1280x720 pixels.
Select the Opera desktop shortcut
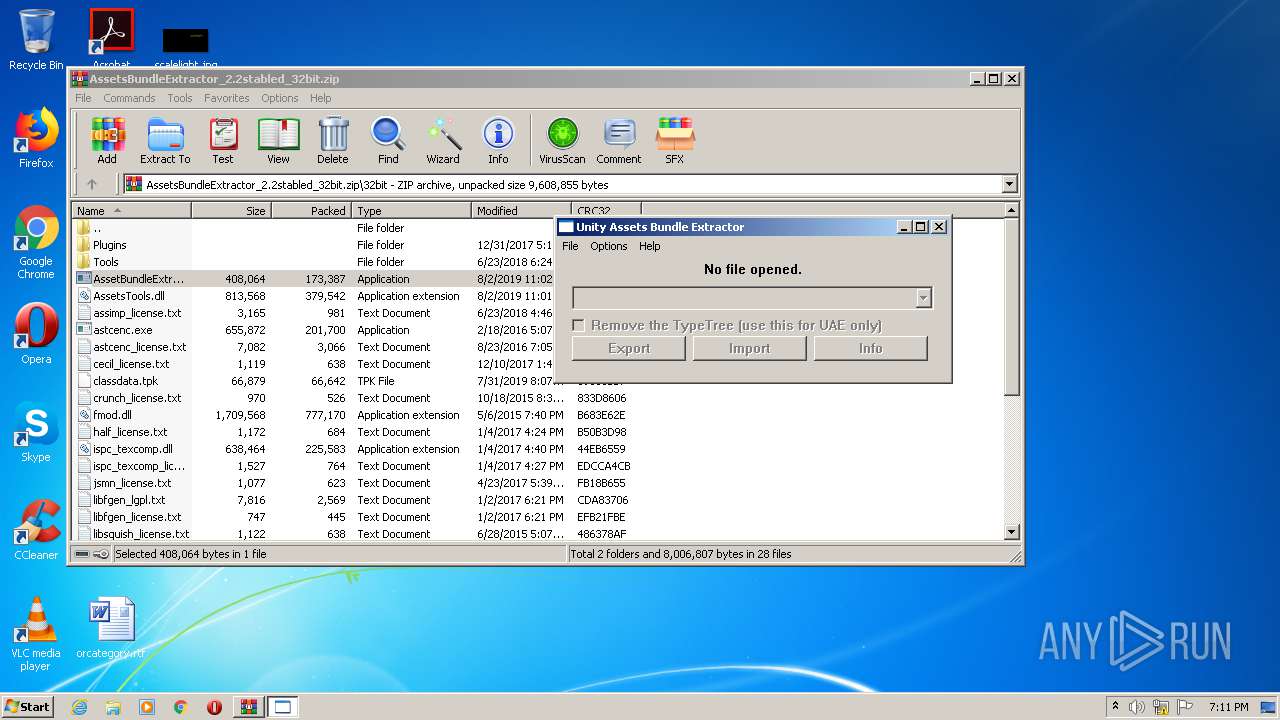pos(36,334)
